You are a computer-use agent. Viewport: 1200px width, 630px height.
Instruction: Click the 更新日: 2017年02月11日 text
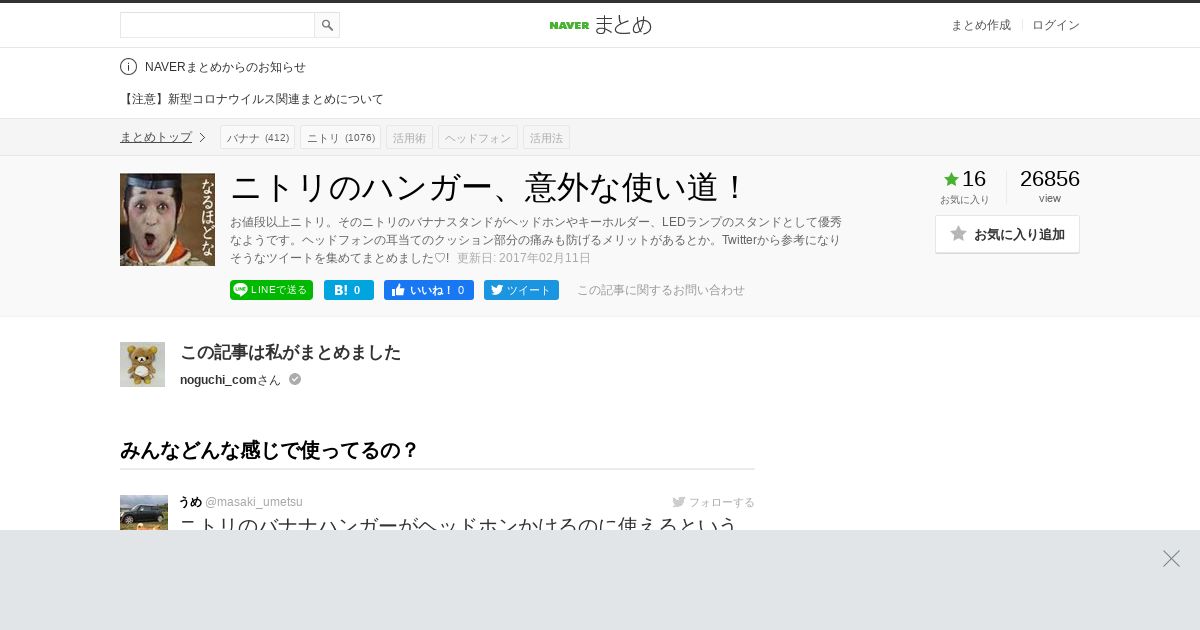click(524, 258)
